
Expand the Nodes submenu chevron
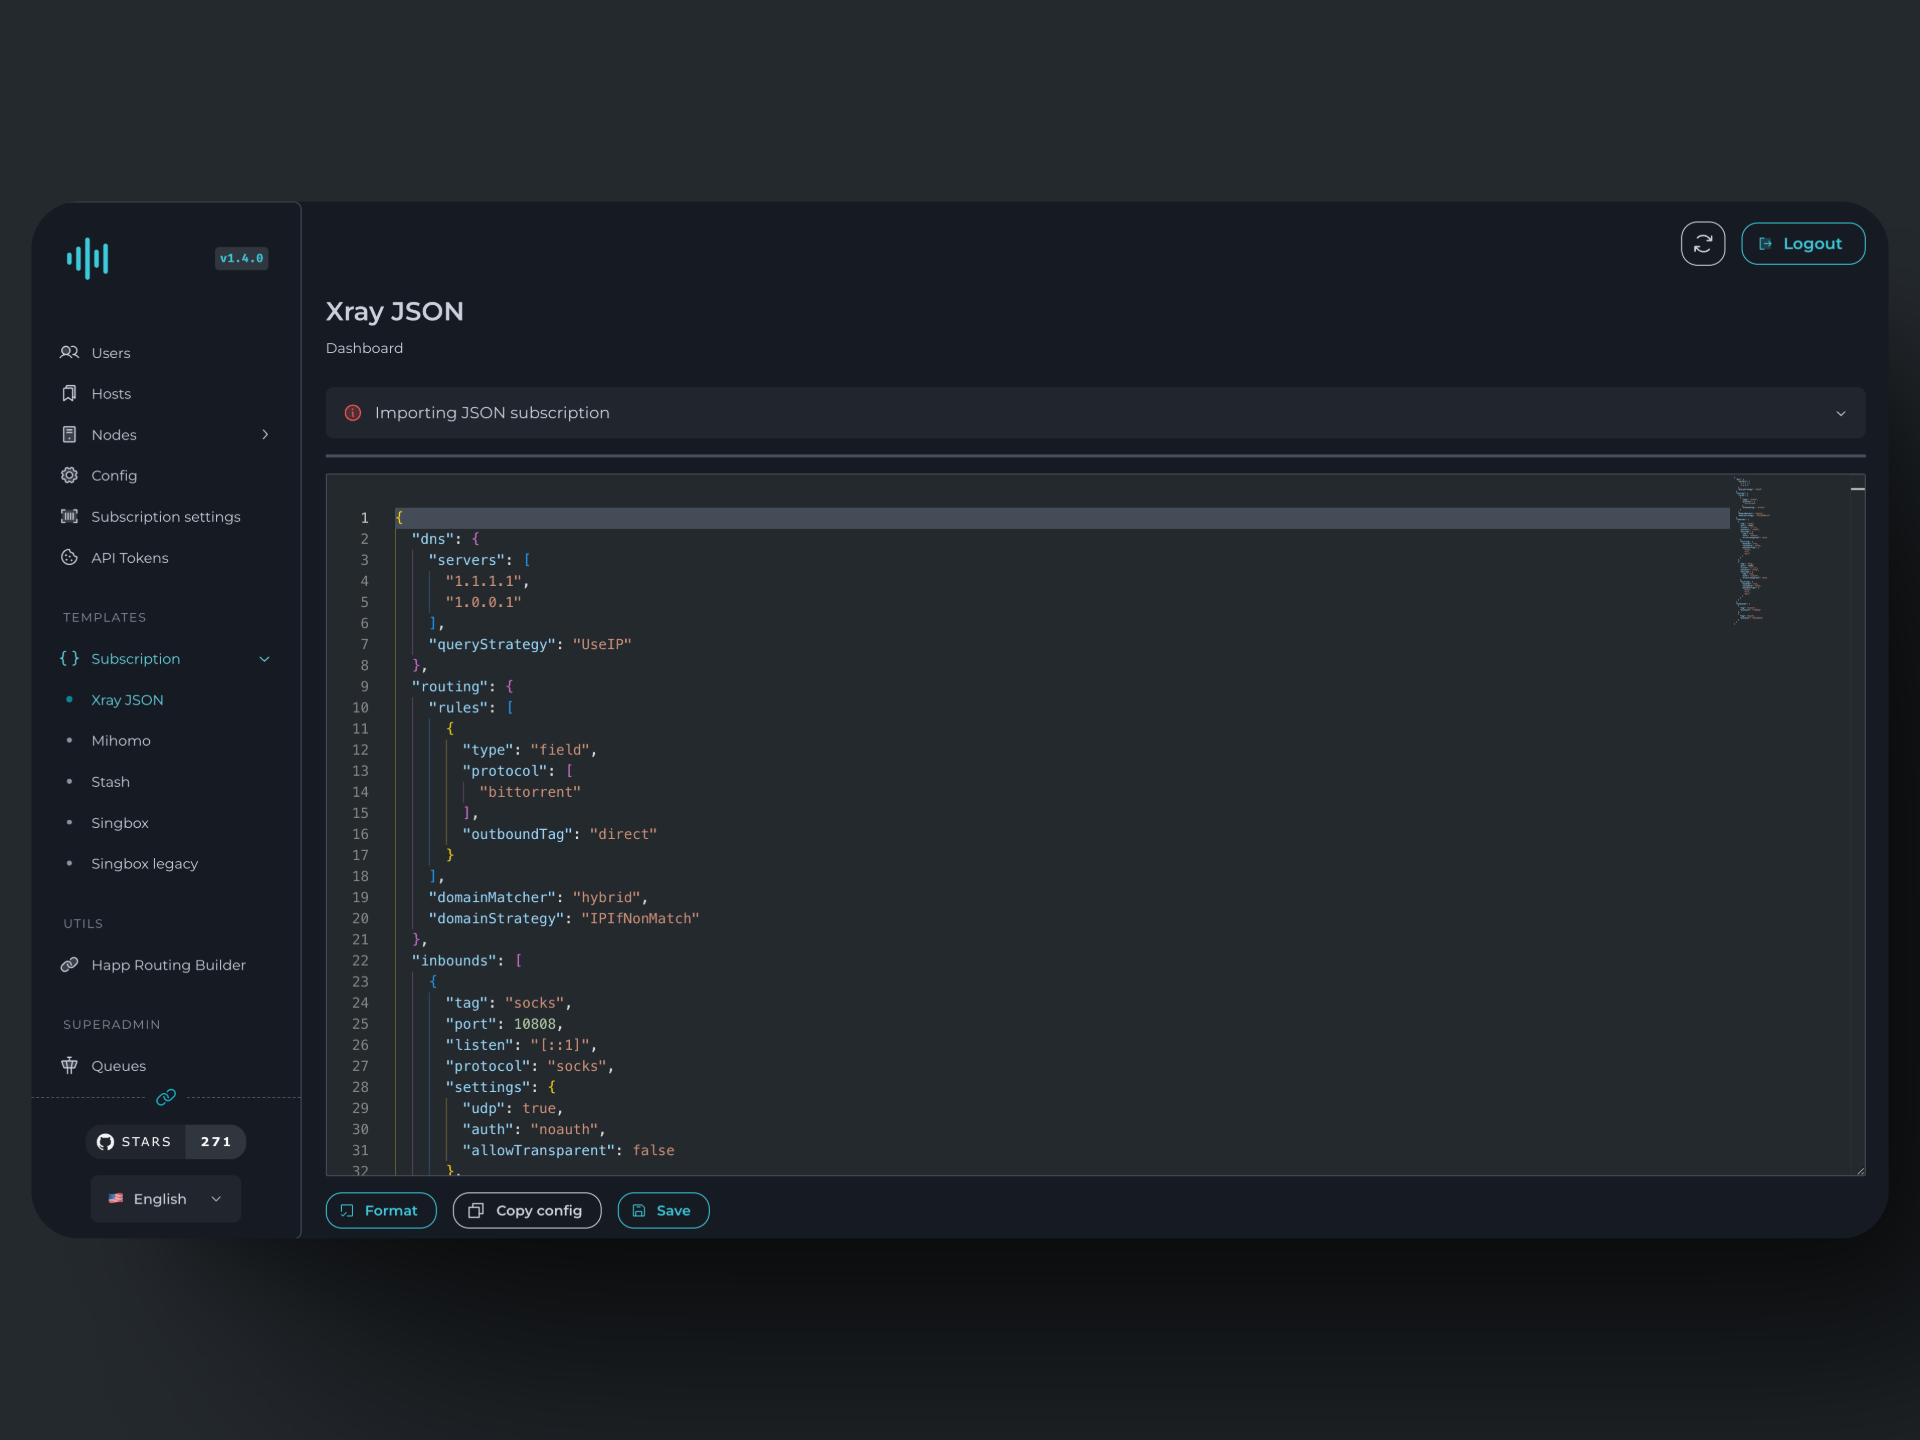[265, 434]
